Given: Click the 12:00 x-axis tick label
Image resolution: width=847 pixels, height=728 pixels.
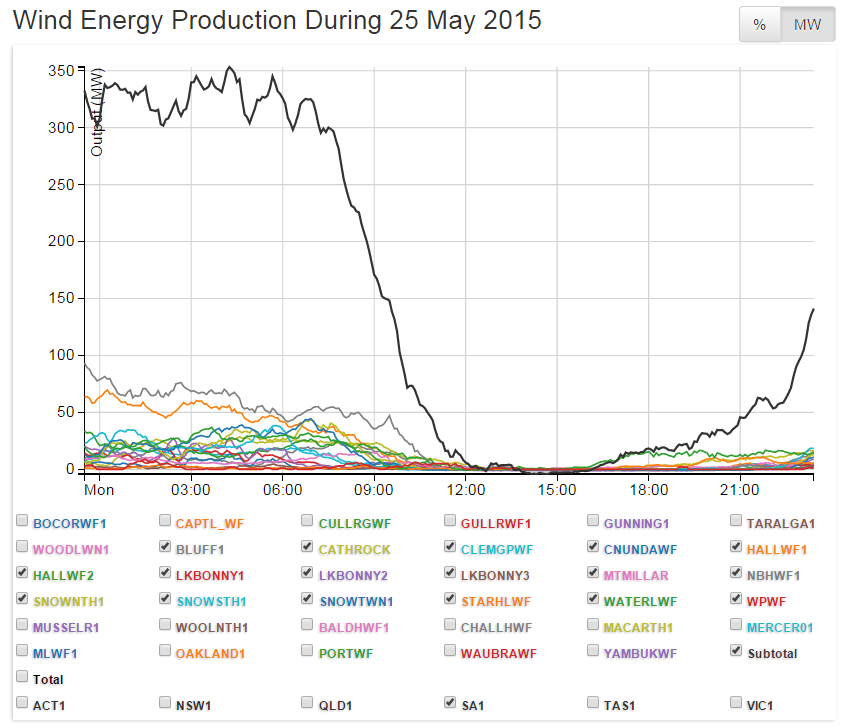Looking at the screenshot, I should coord(465,490).
